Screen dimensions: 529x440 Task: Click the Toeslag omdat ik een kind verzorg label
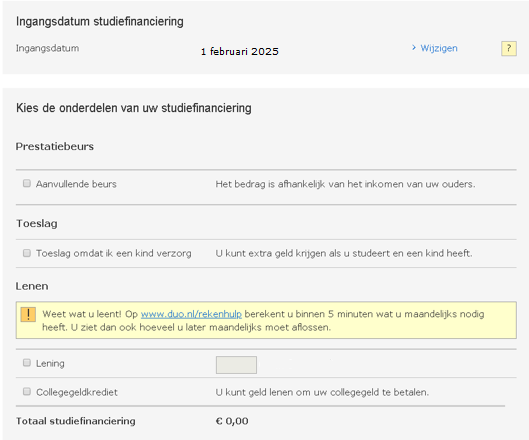[114, 253]
